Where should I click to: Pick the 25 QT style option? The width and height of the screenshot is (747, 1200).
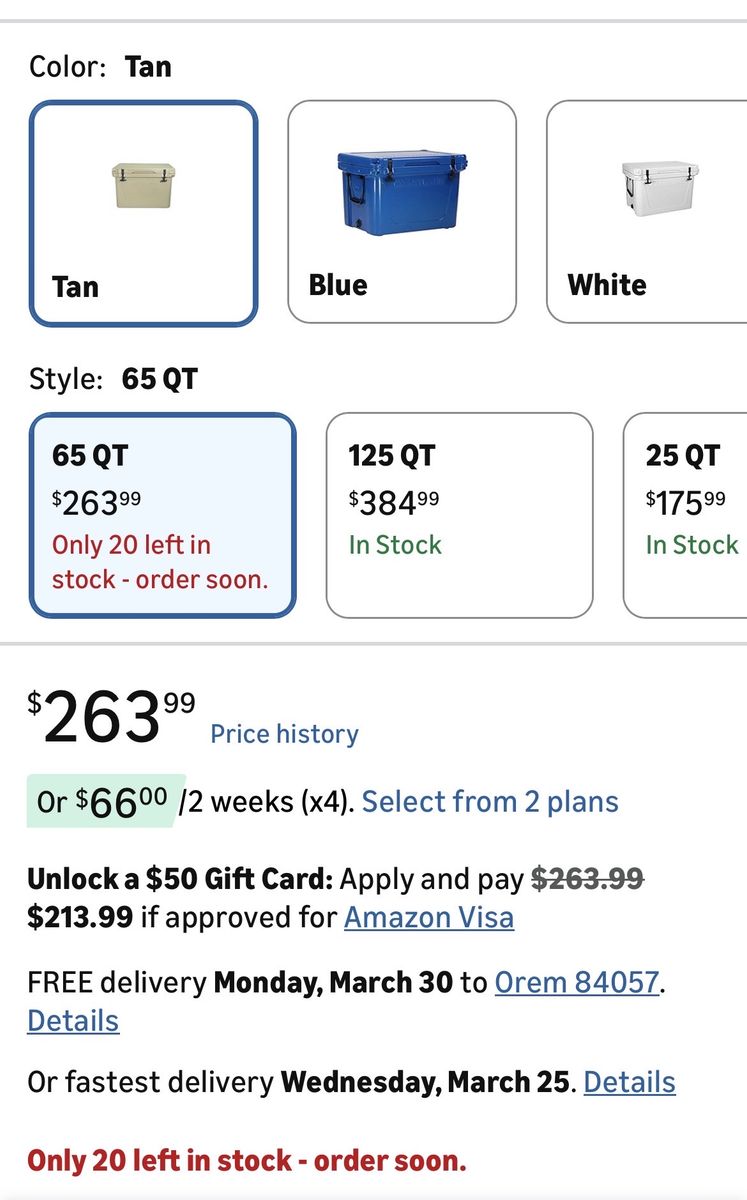tap(687, 514)
